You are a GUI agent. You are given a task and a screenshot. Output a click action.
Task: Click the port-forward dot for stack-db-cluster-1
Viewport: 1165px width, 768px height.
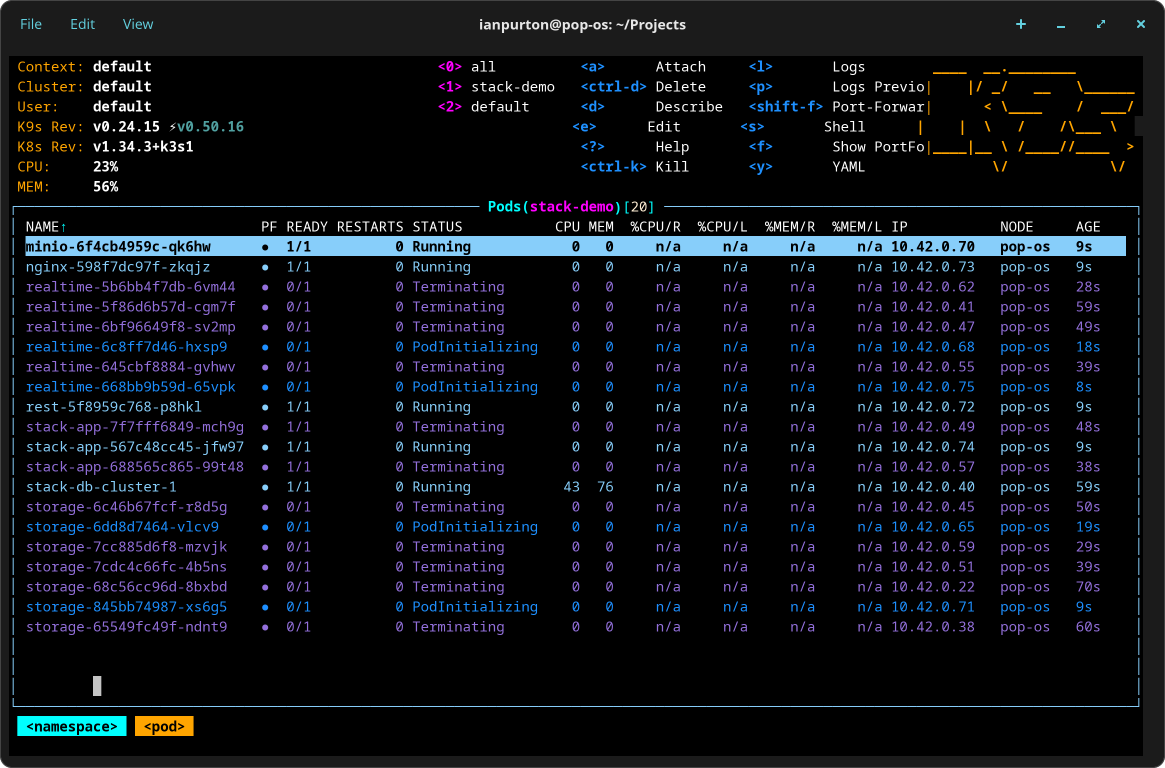coord(265,487)
